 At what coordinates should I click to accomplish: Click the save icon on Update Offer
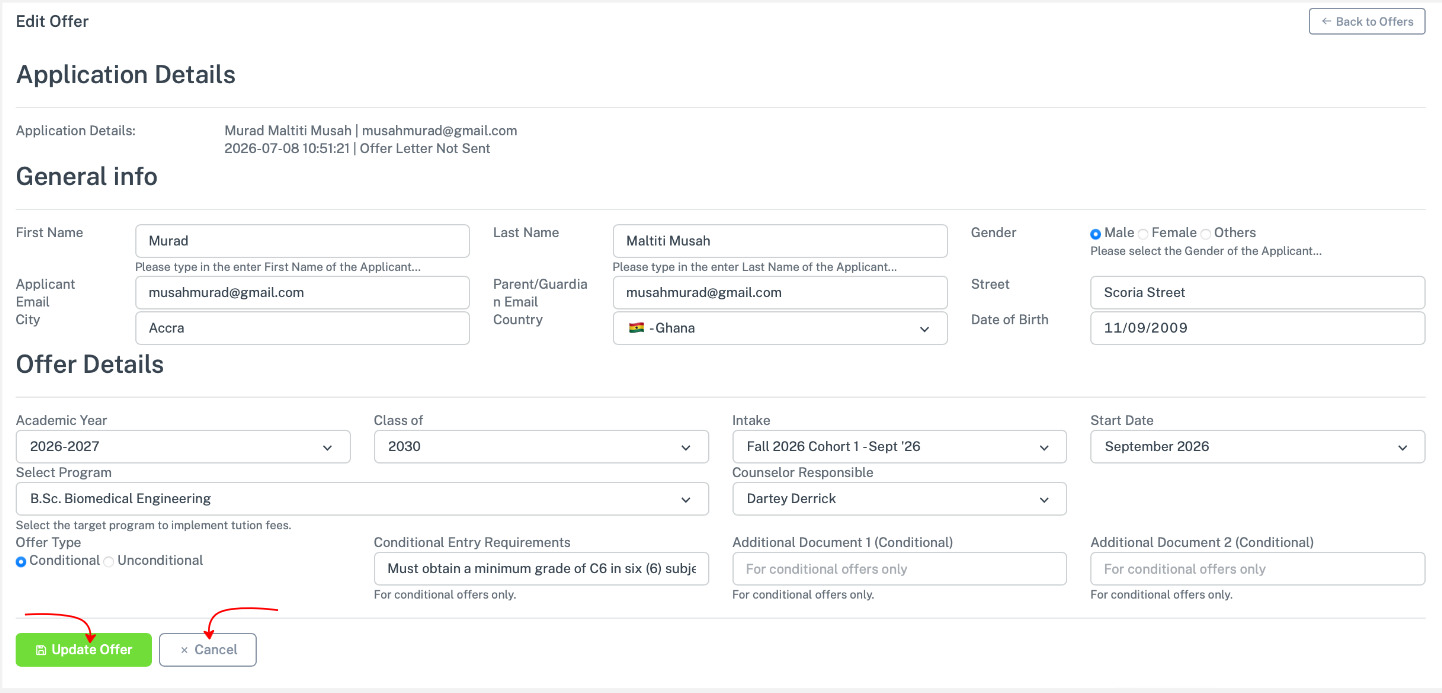(x=40, y=650)
